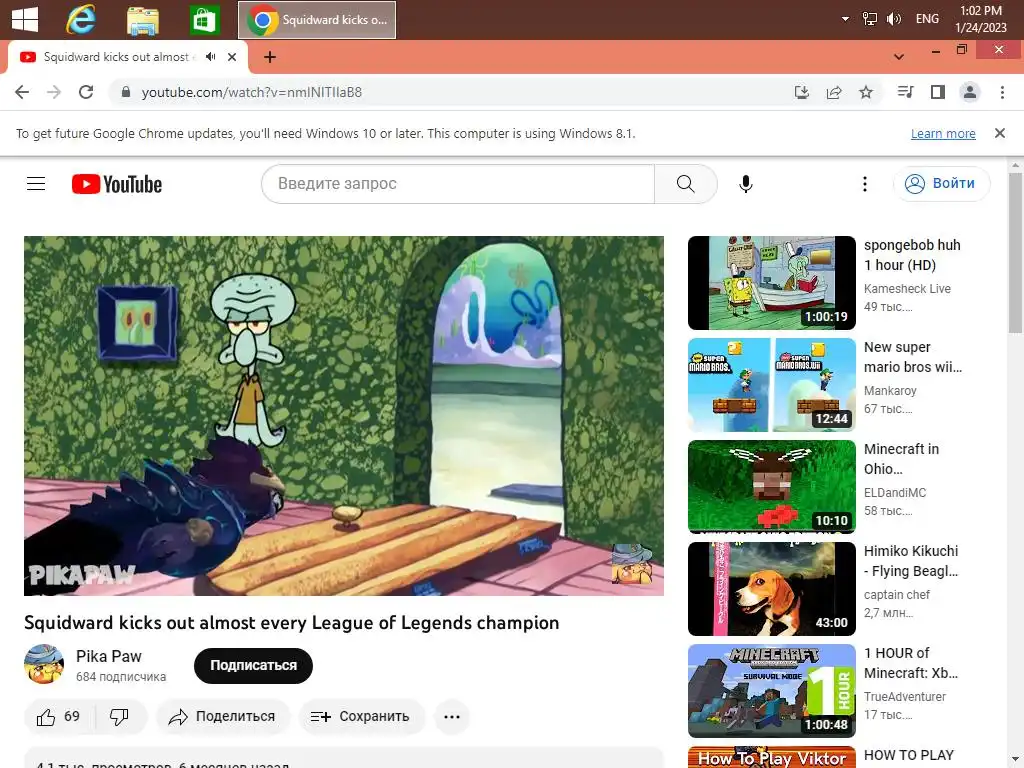Image resolution: width=1024 pixels, height=768 pixels.
Task: Focus the address bar with YouTube URL
Action: coord(451,92)
